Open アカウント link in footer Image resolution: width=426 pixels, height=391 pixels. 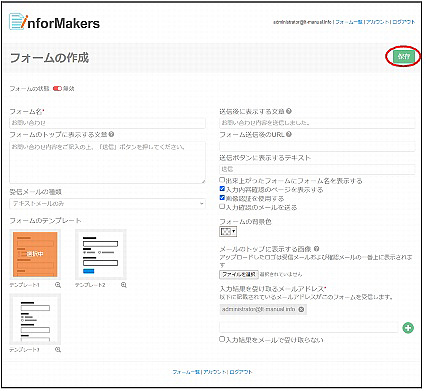click(x=215, y=372)
